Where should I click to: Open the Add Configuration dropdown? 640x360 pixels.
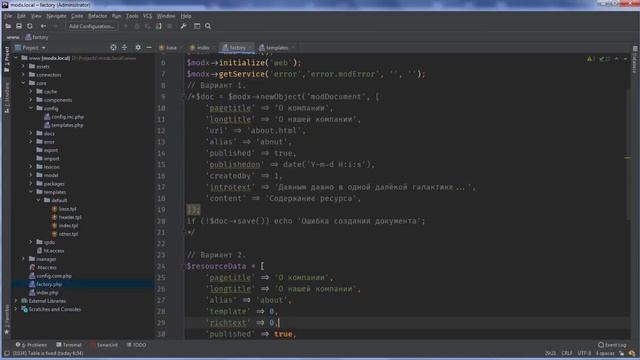pyautogui.click(x=91, y=26)
